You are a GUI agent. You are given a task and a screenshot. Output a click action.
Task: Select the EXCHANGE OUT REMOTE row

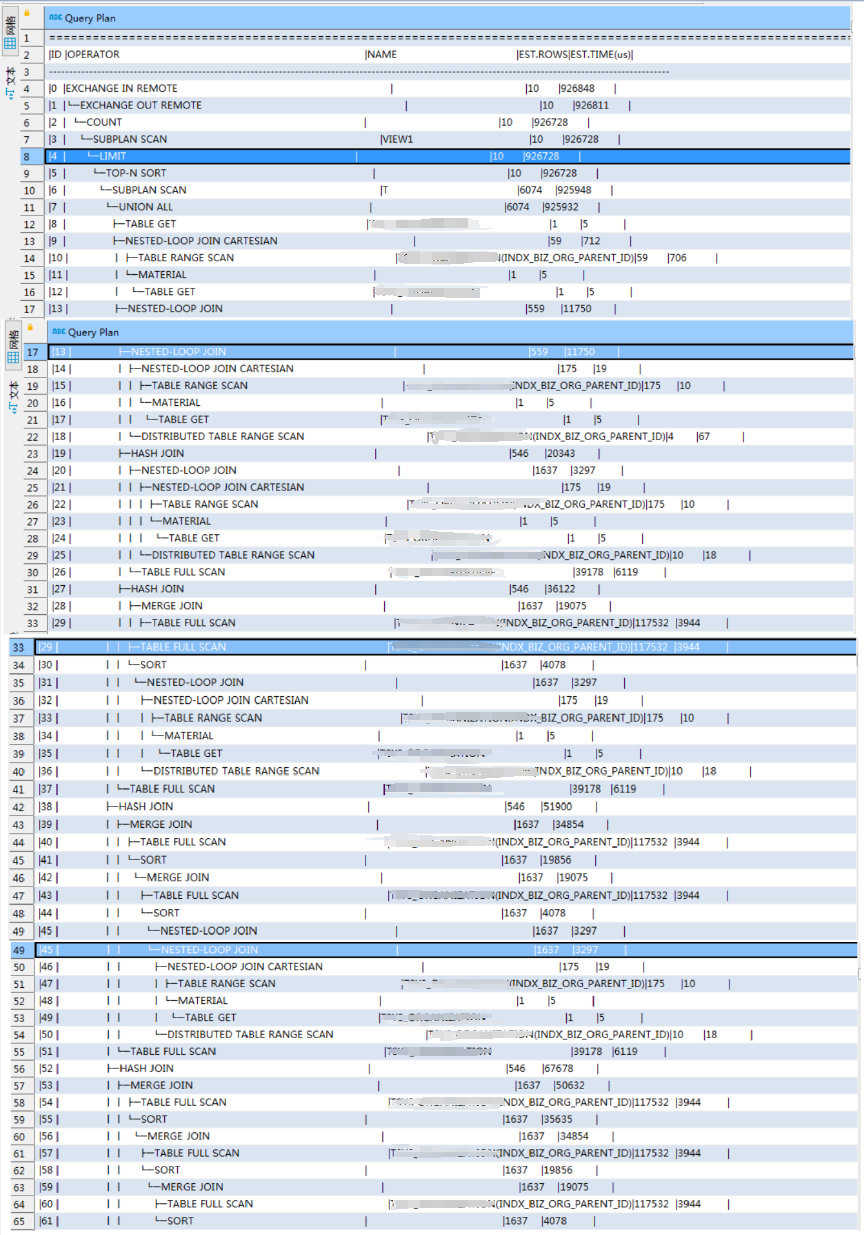point(140,105)
